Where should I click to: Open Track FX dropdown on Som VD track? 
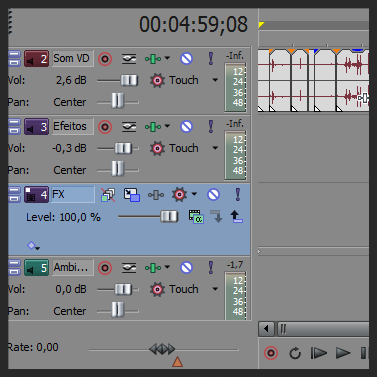point(167,58)
